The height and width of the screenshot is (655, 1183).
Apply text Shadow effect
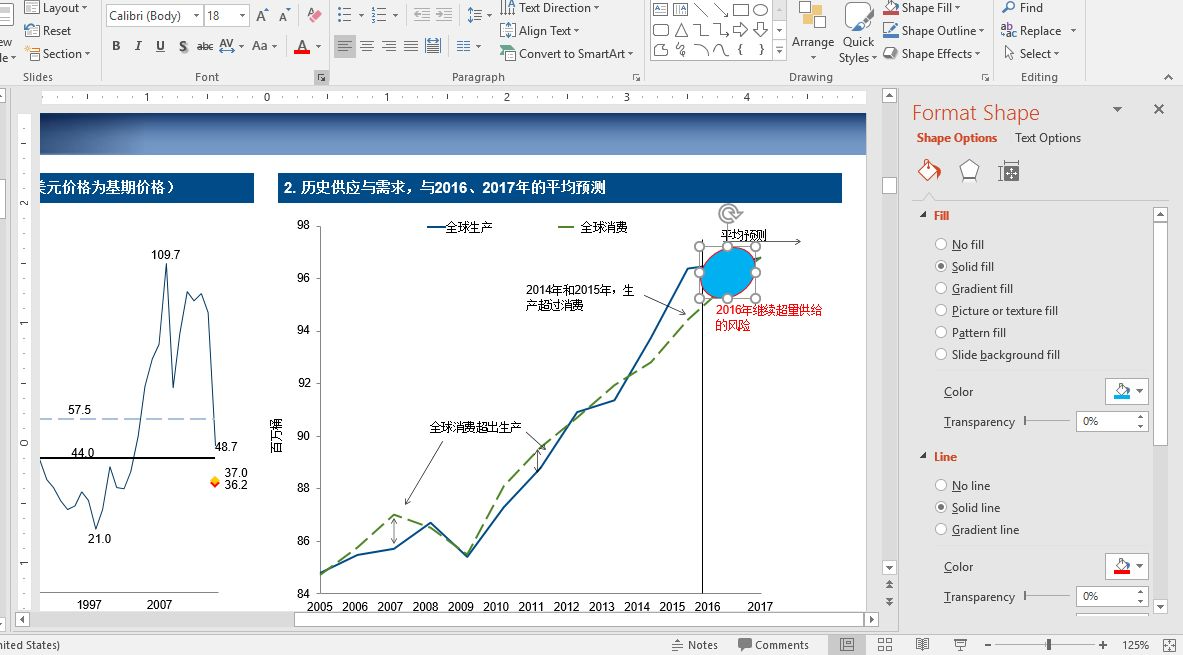coord(183,46)
